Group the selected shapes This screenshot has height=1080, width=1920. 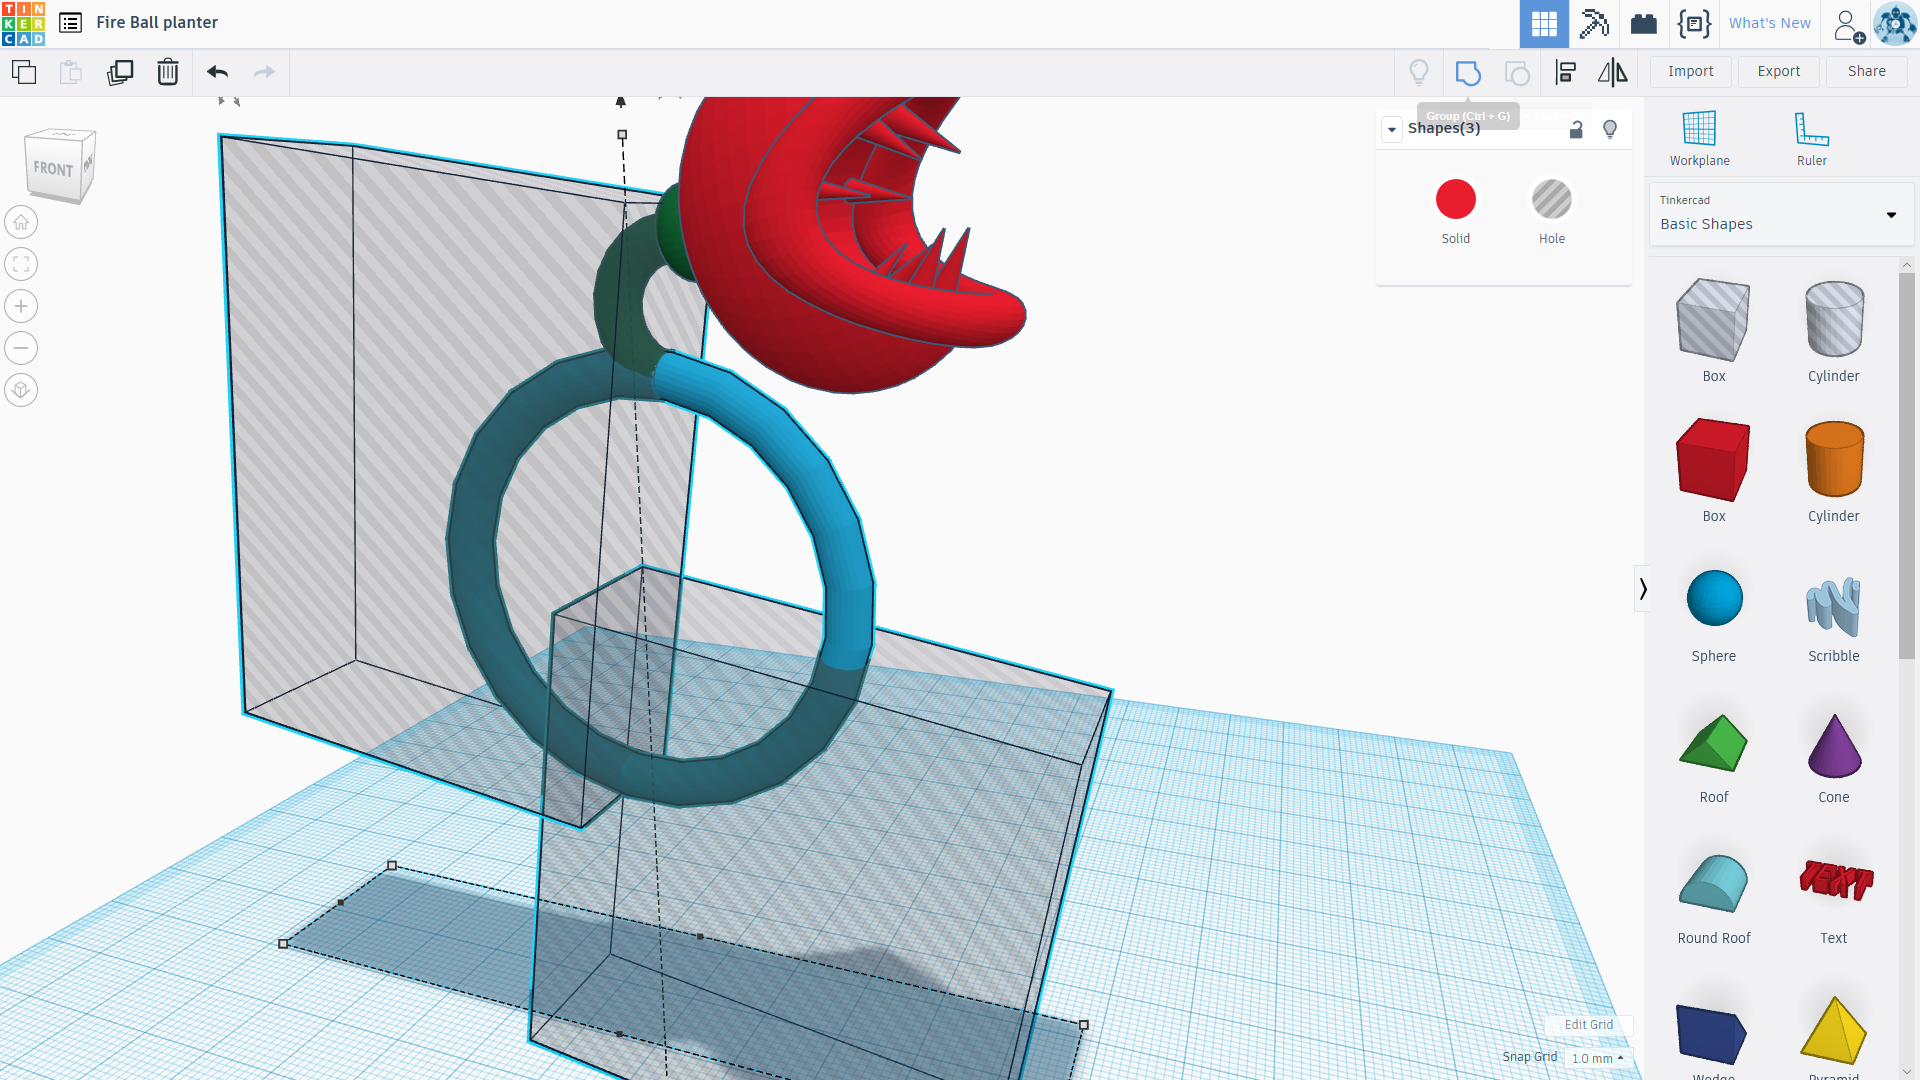[x=1468, y=72]
